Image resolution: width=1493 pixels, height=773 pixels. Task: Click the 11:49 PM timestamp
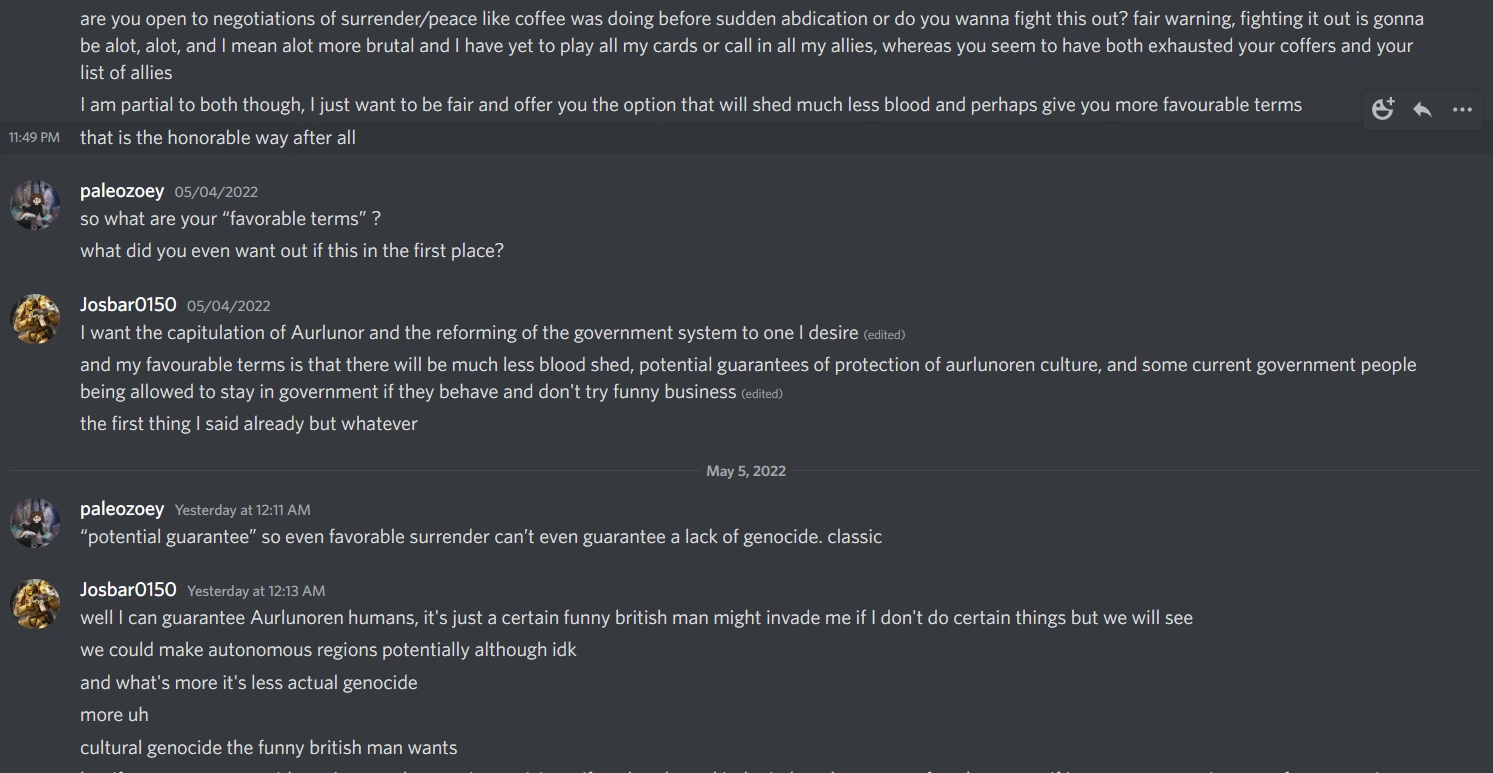coord(34,137)
